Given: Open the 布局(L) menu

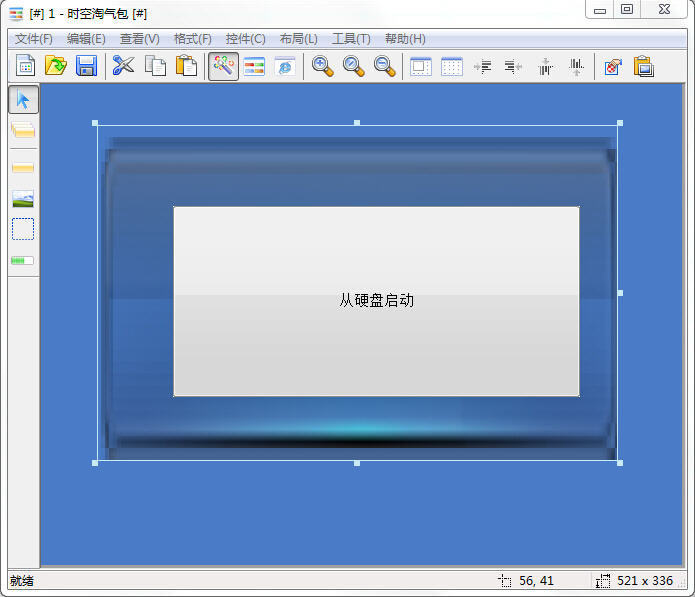Looking at the screenshot, I should pyautogui.click(x=299, y=39).
